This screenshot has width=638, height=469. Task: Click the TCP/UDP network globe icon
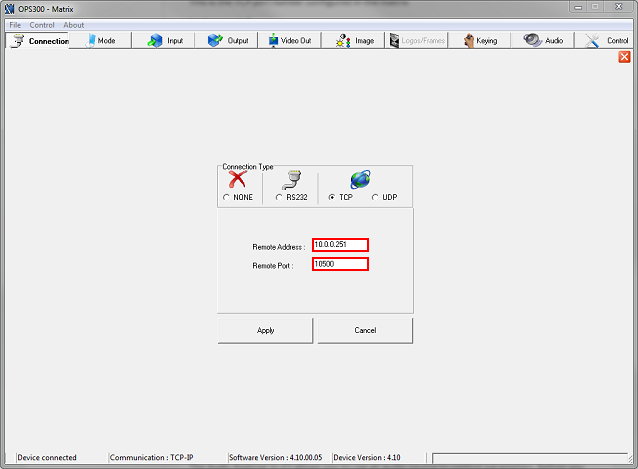[x=360, y=180]
